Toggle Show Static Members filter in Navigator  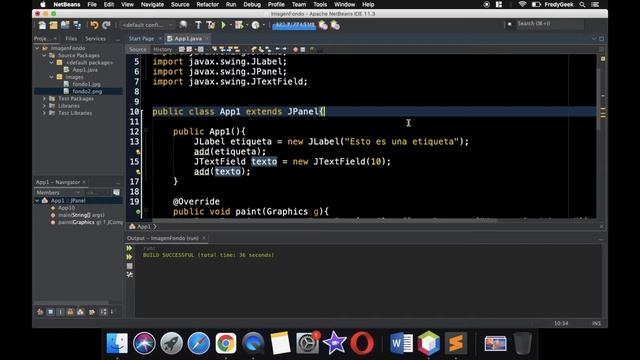(x=60, y=312)
